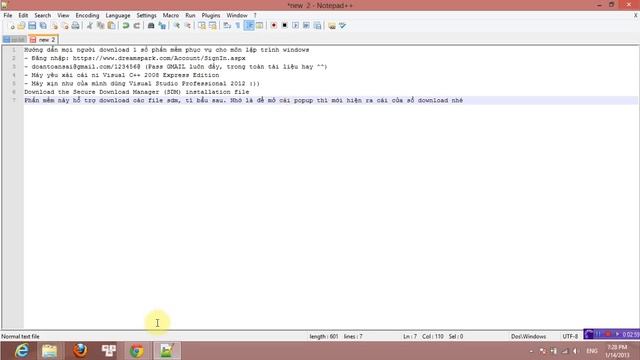Open the Search menu
This screenshot has height=360, width=640.
point(42,16)
